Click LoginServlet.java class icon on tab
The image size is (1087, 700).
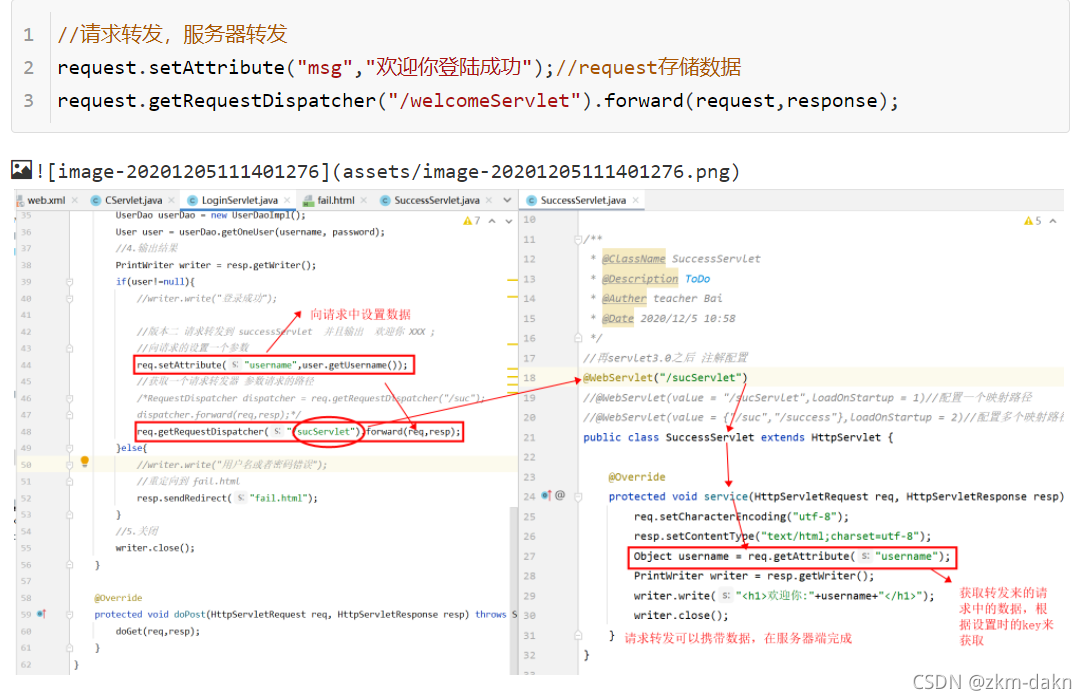pos(193,200)
